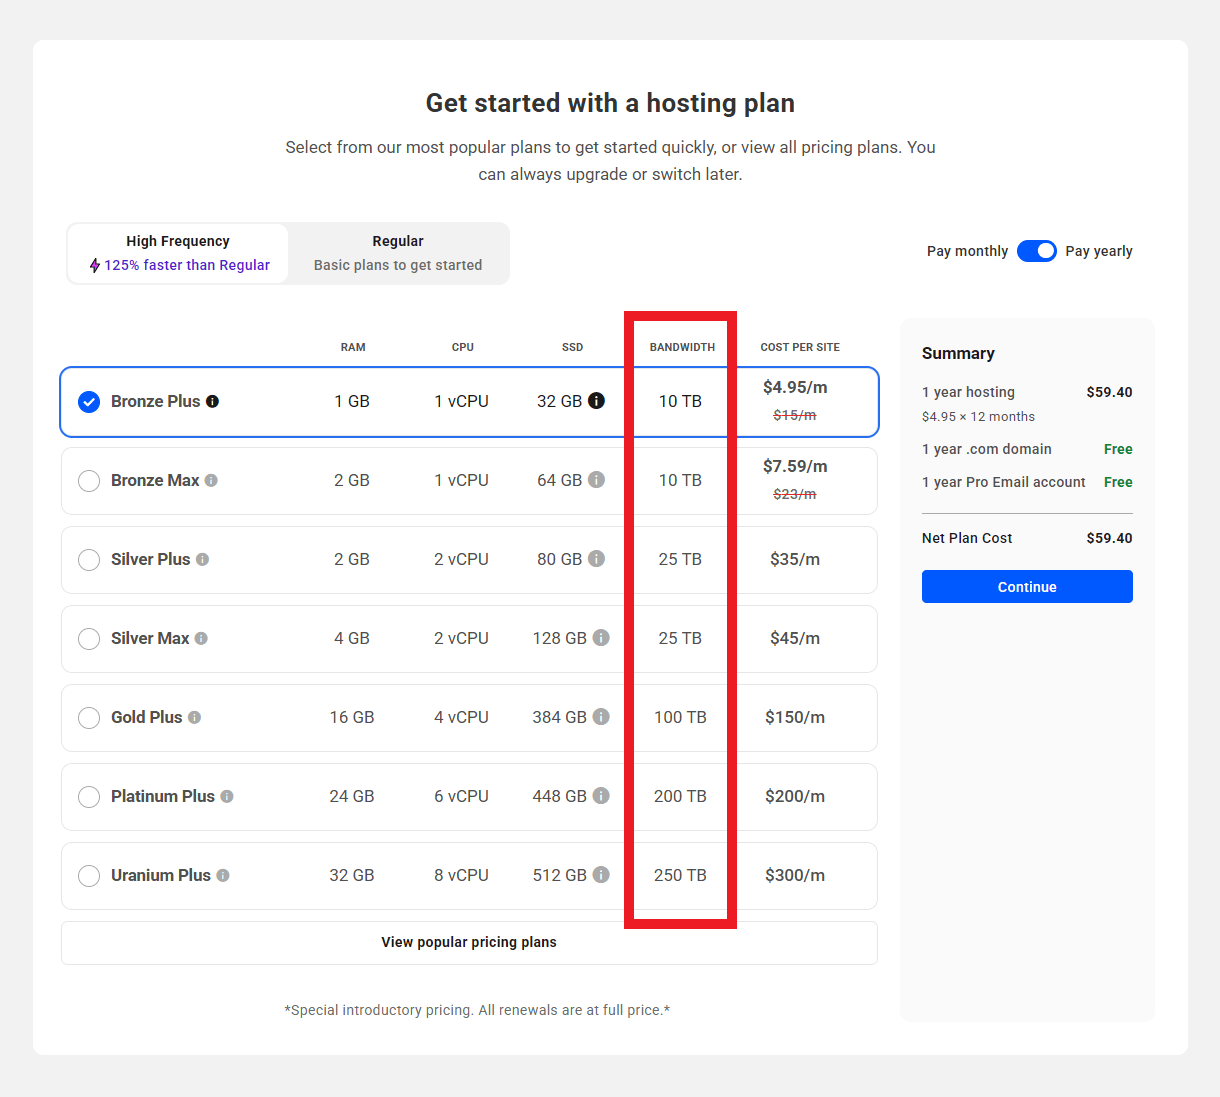Click the info icon next to 128 GB SSD
Image resolution: width=1220 pixels, height=1097 pixels.
600,638
